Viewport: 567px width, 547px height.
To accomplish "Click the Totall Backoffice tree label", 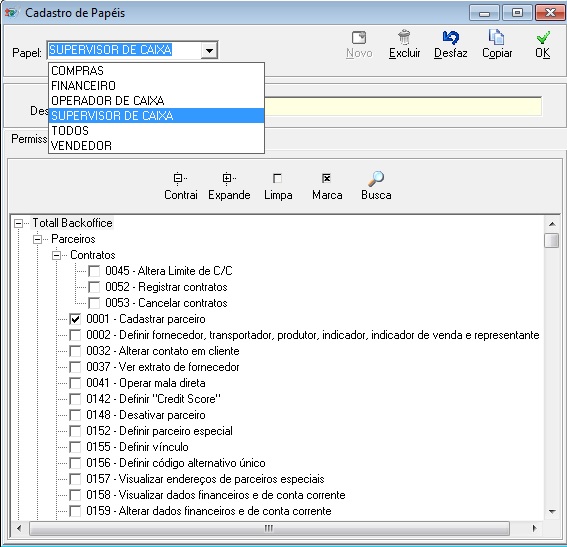I will click(72, 223).
